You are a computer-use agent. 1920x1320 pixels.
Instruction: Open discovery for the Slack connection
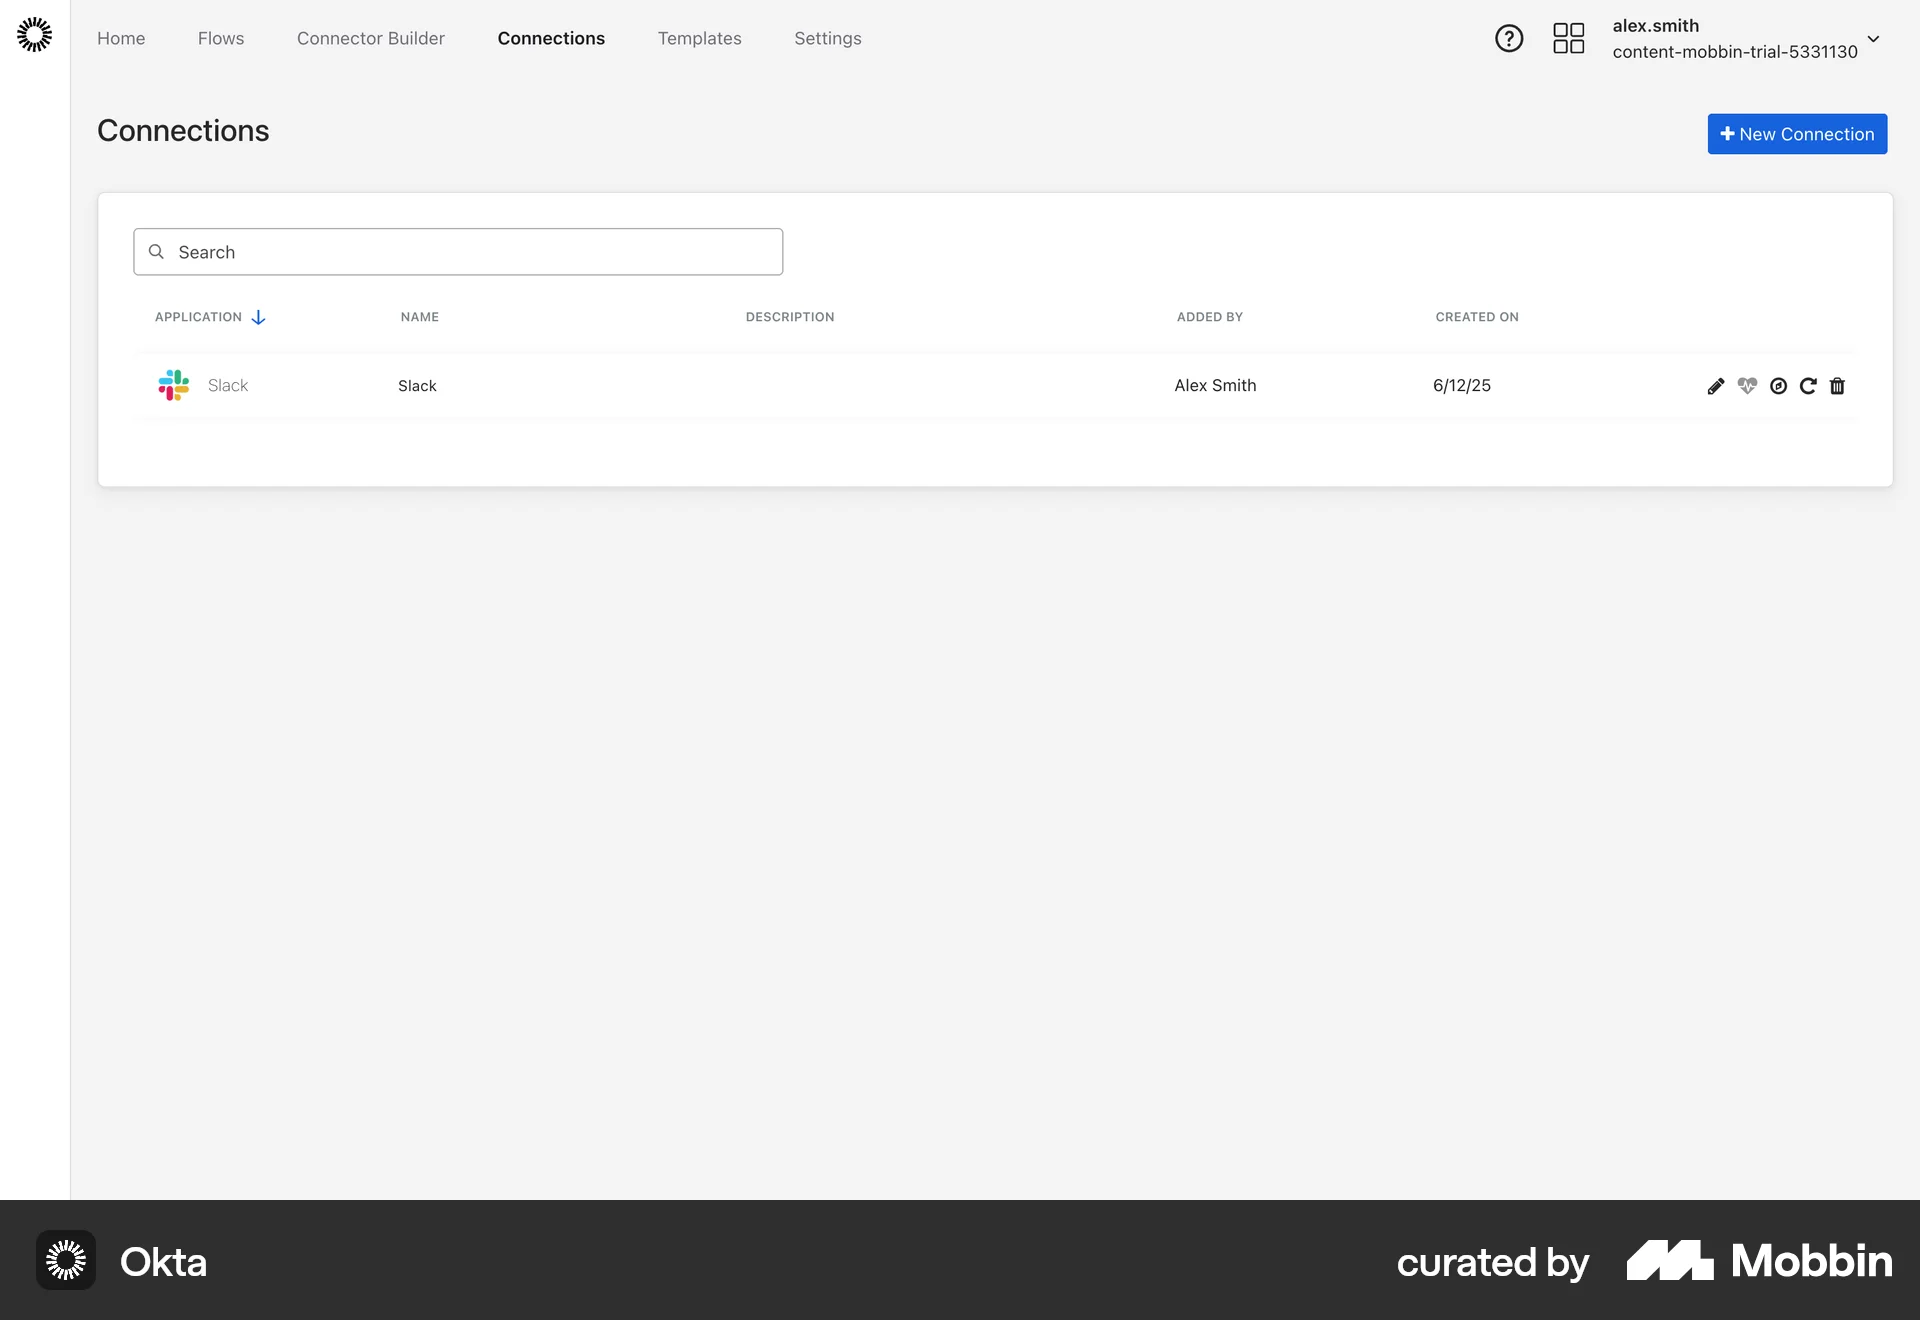(1779, 386)
